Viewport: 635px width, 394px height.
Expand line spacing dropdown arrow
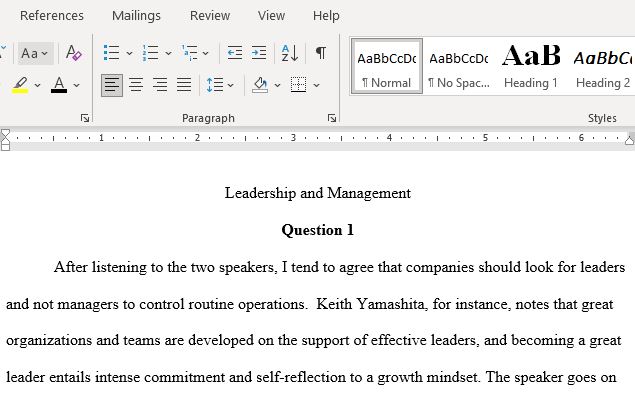point(230,85)
